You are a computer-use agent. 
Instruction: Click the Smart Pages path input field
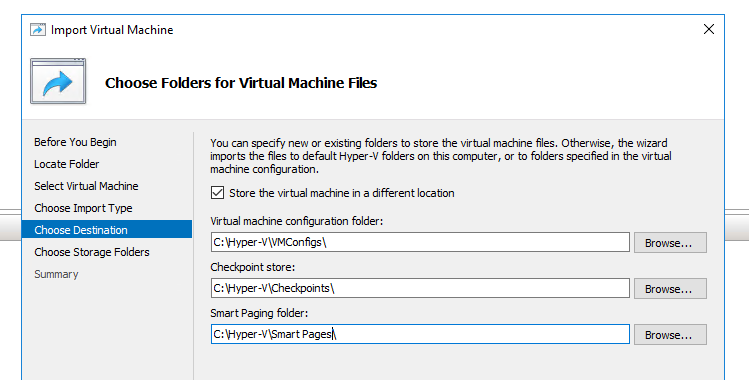pos(420,334)
